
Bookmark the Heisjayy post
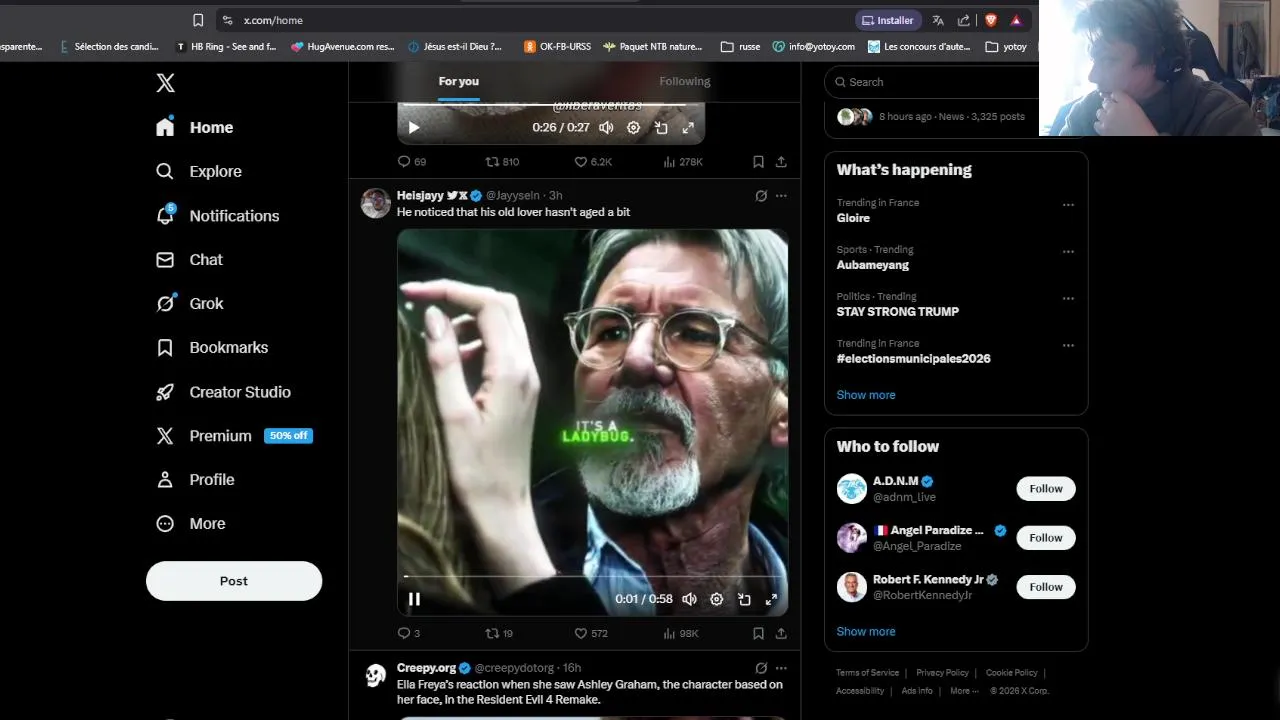tap(758, 633)
